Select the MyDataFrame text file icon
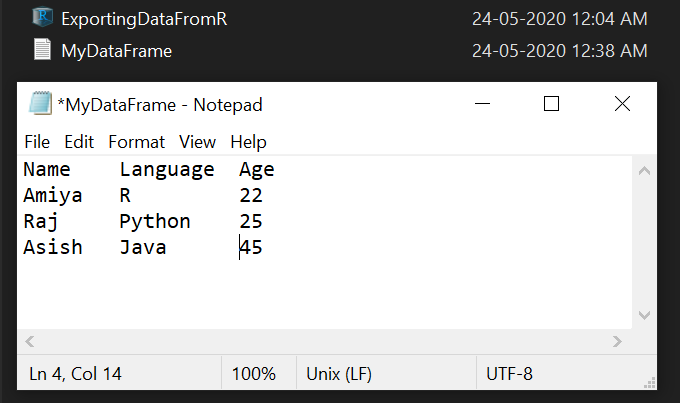Image resolution: width=680 pixels, height=403 pixels. point(42,49)
